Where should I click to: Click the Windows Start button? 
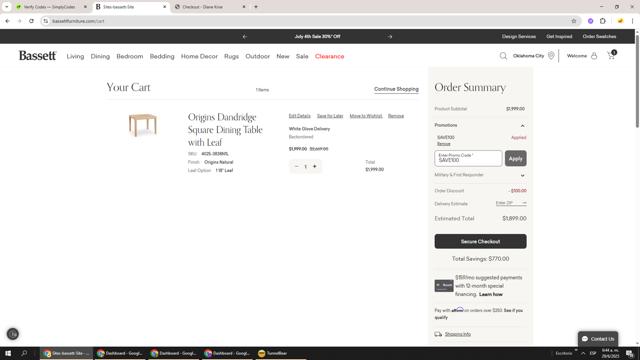(x=8, y=353)
